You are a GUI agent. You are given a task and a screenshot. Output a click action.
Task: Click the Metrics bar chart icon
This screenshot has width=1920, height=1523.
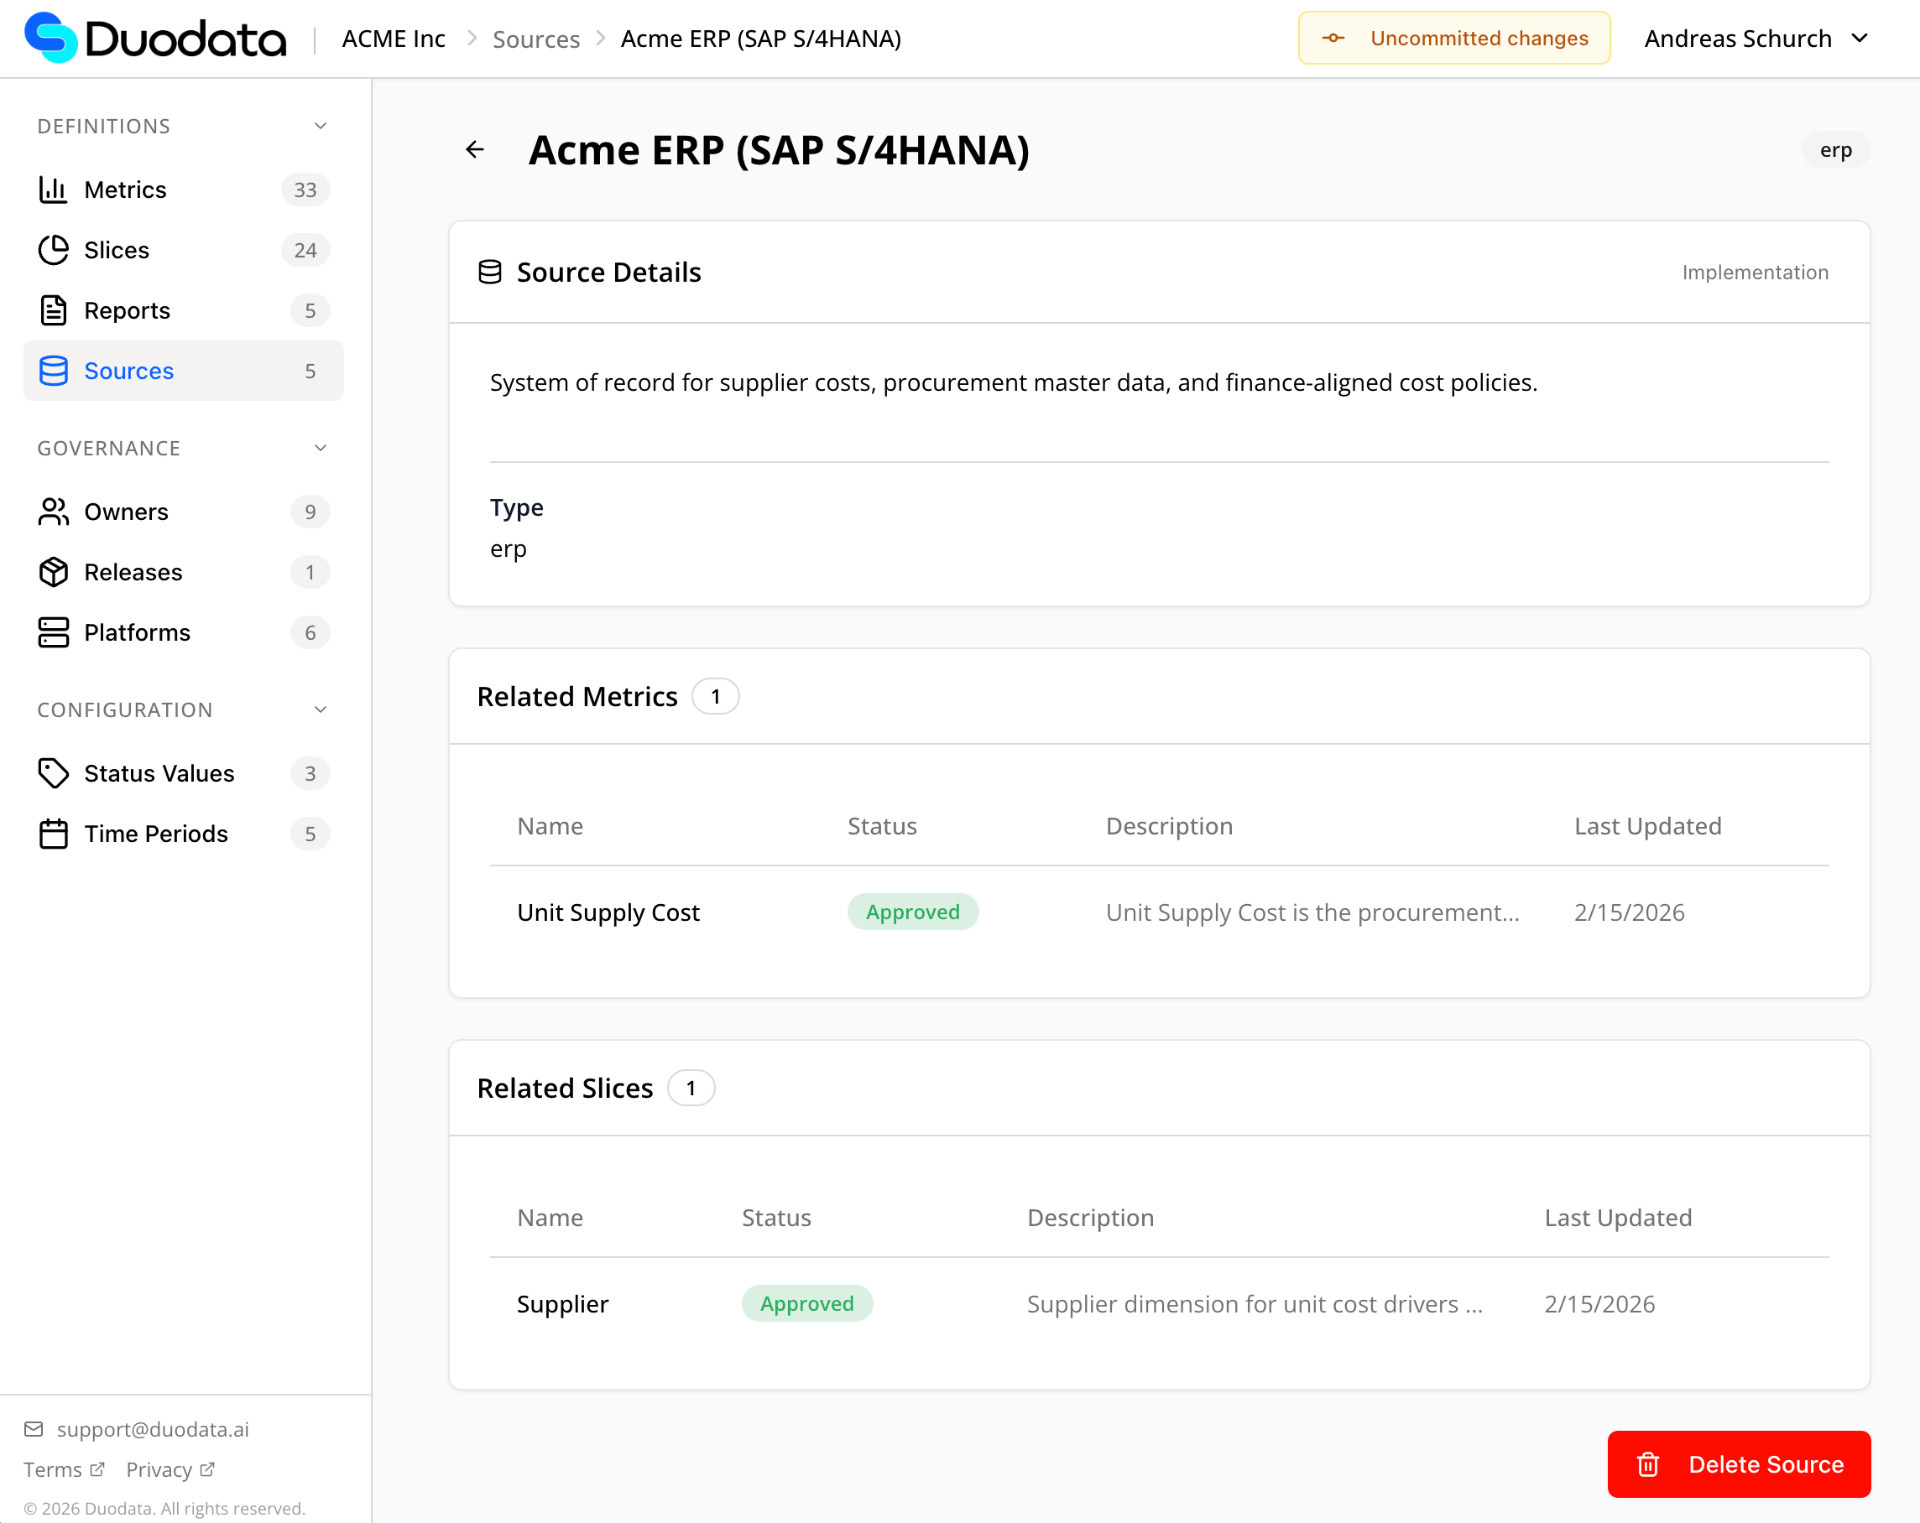(53, 190)
